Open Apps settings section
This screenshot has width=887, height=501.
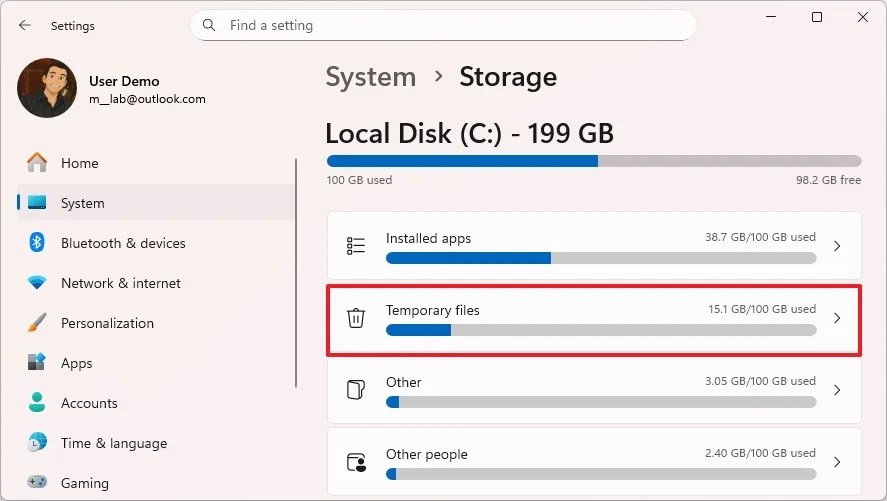coord(156,363)
